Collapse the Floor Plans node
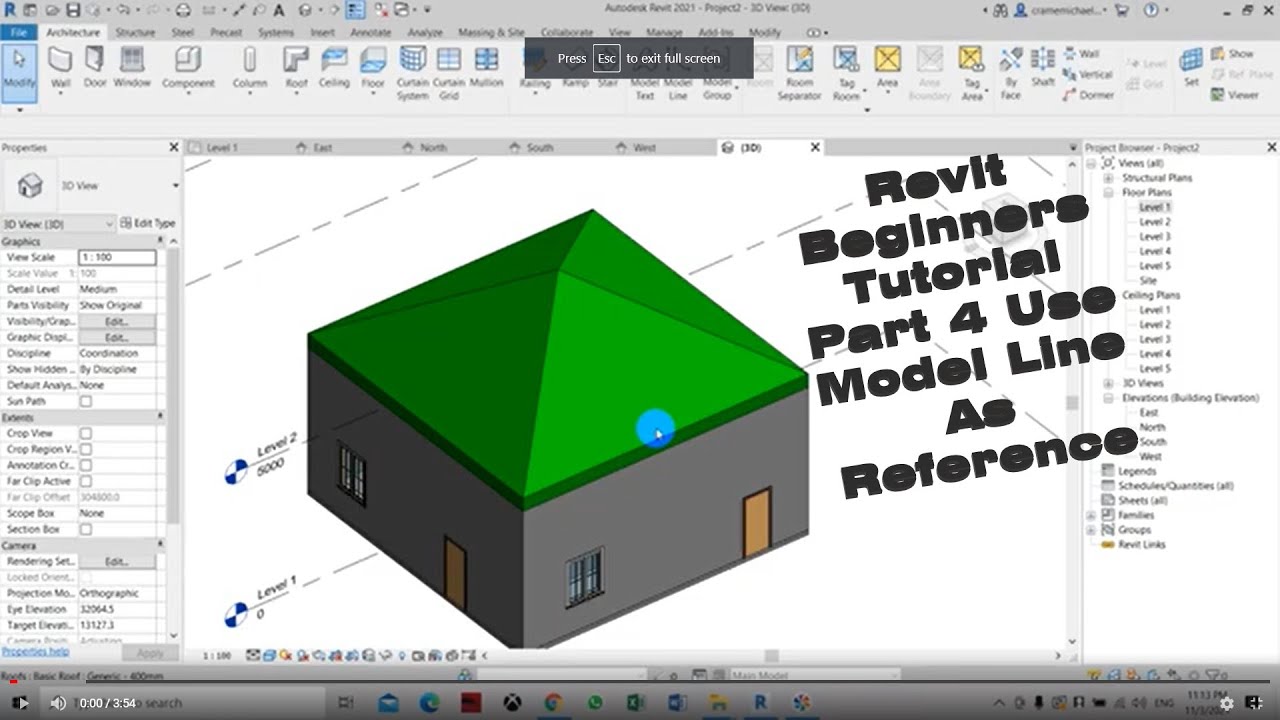 pos(1108,192)
